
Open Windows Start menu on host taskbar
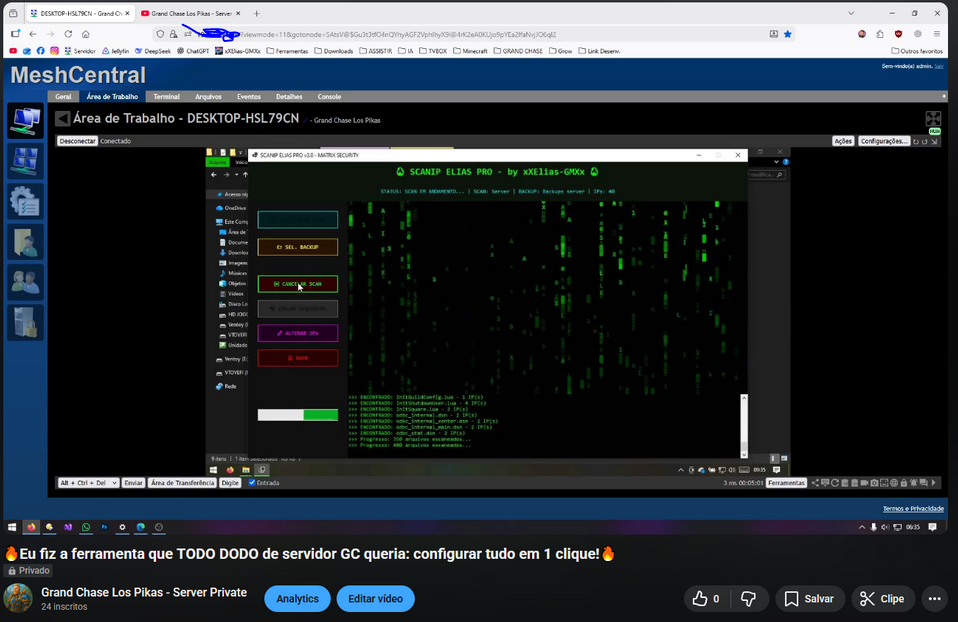click(12, 527)
